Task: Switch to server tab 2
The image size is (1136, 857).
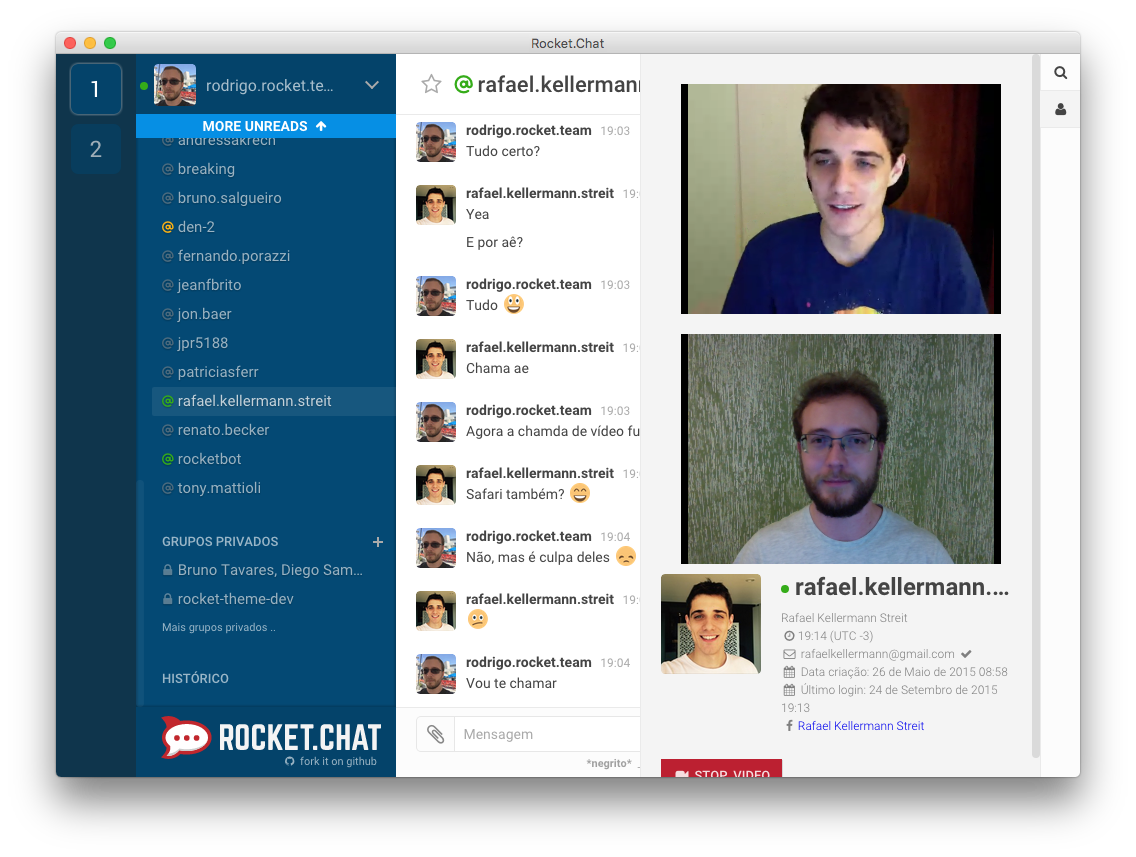Action: (96, 149)
